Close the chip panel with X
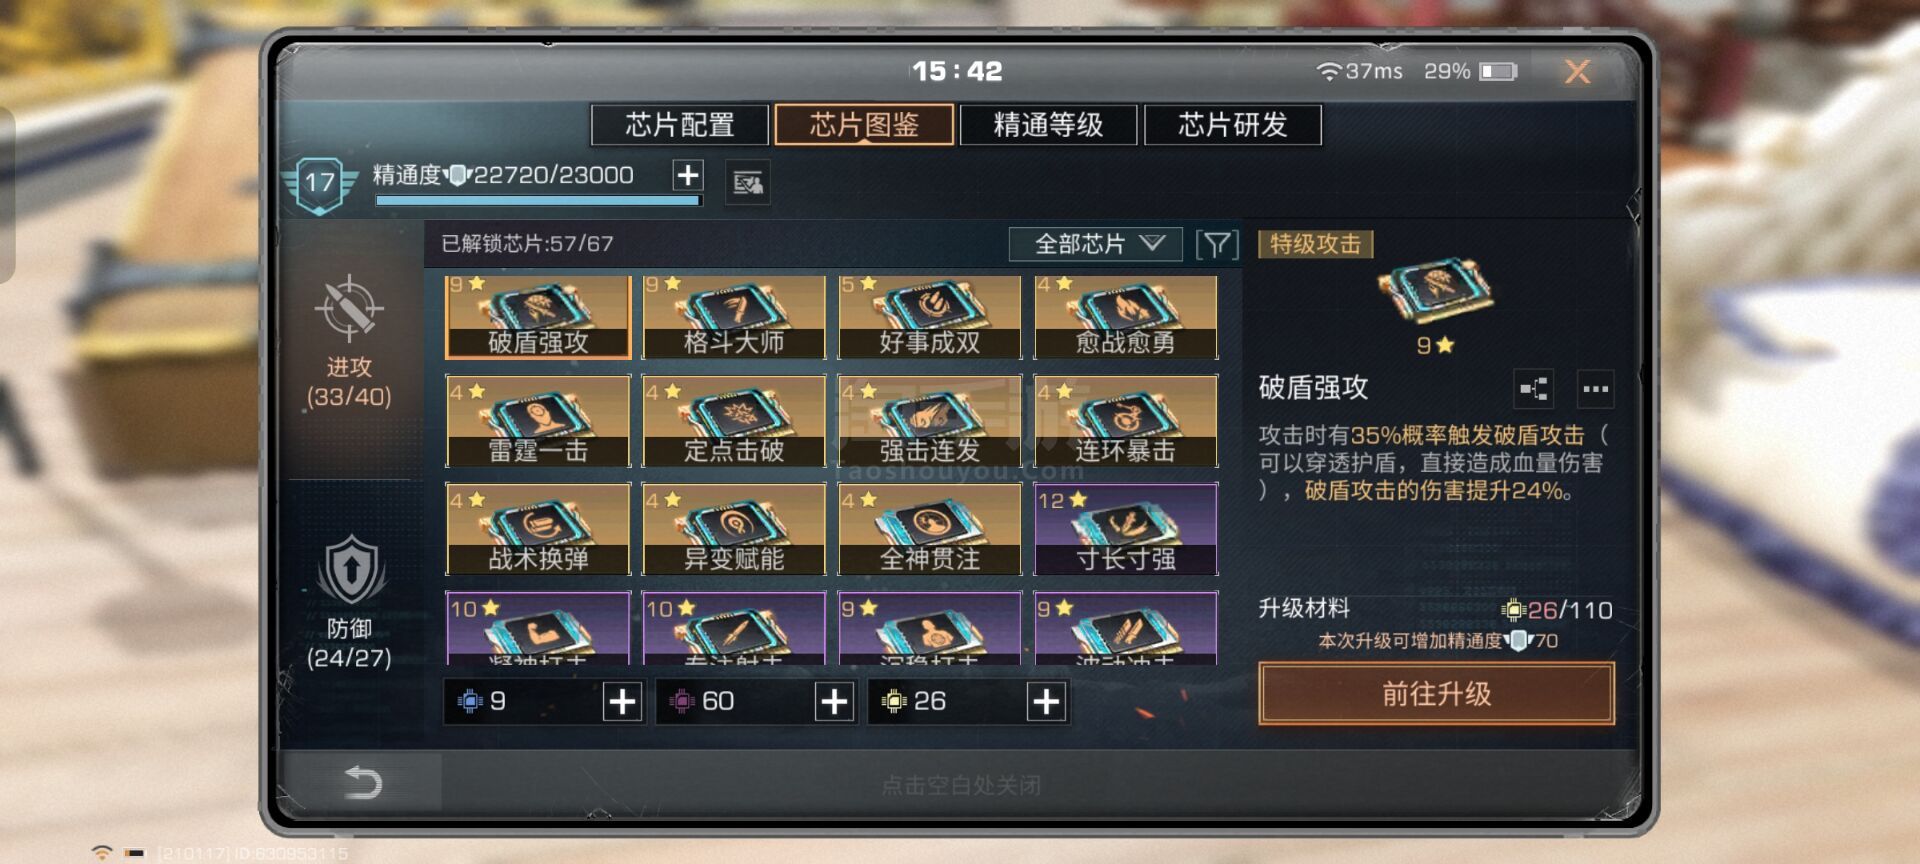This screenshot has width=1920, height=864. pyautogui.click(x=1577, y=72)
